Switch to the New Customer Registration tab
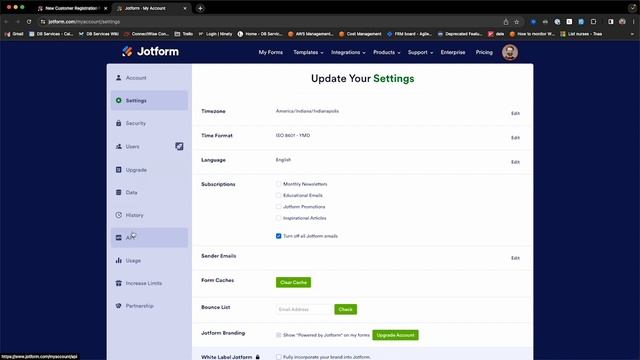The width and height of the screenshot is (640, 360). pyautogui.click(x=71, y=8)
